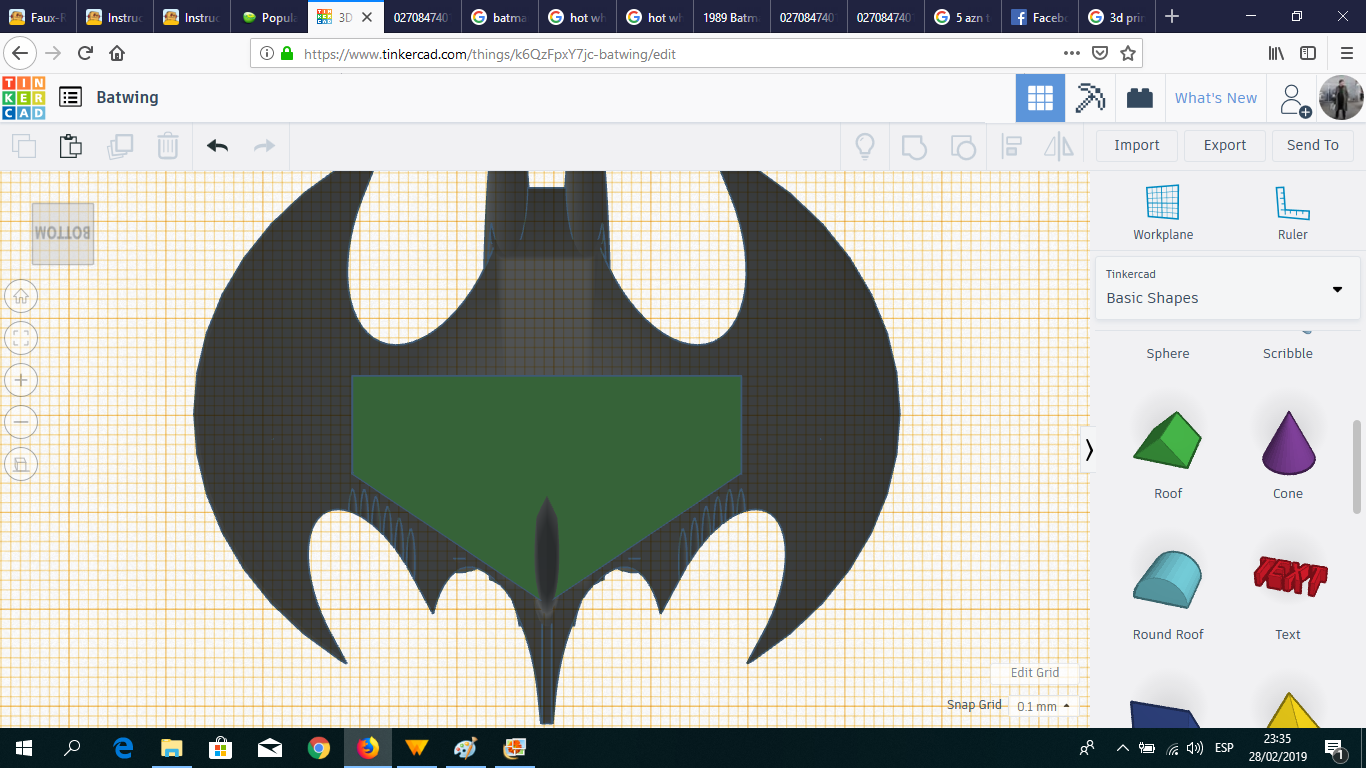Toggle orthographic perspective view button
The height and width of the screenshot is (768, 1366).
click(x=21, y=464)
